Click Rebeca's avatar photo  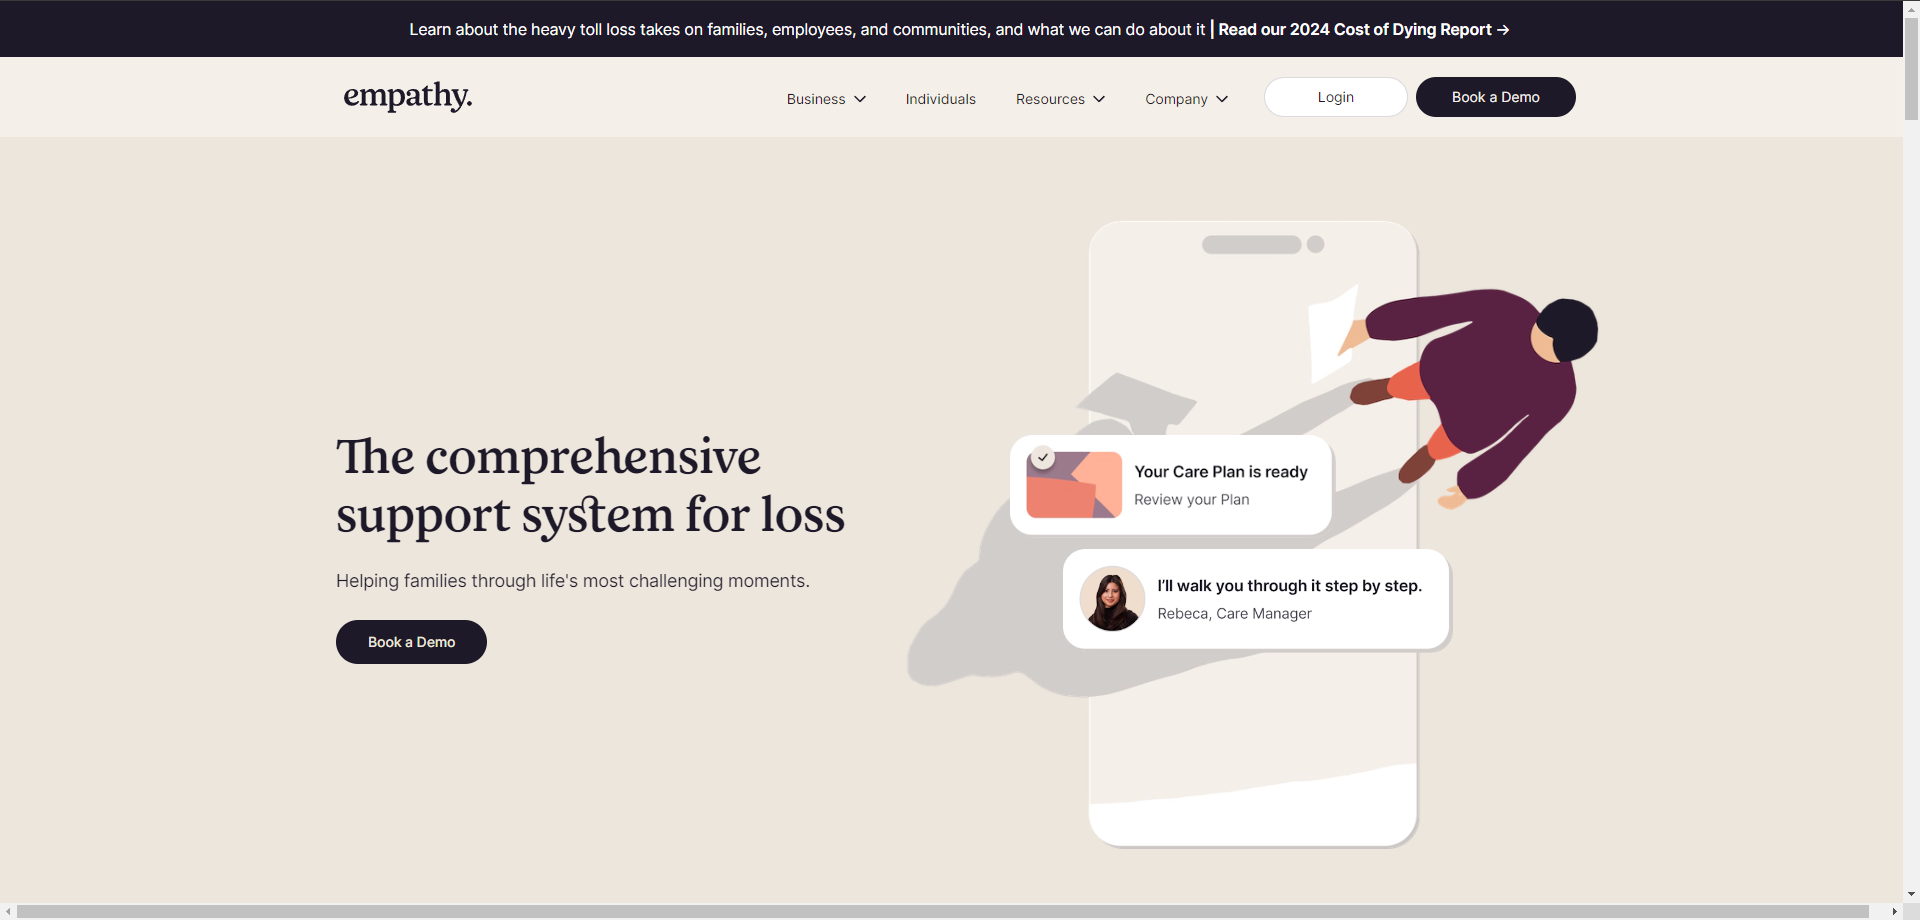click(1112, 599)
